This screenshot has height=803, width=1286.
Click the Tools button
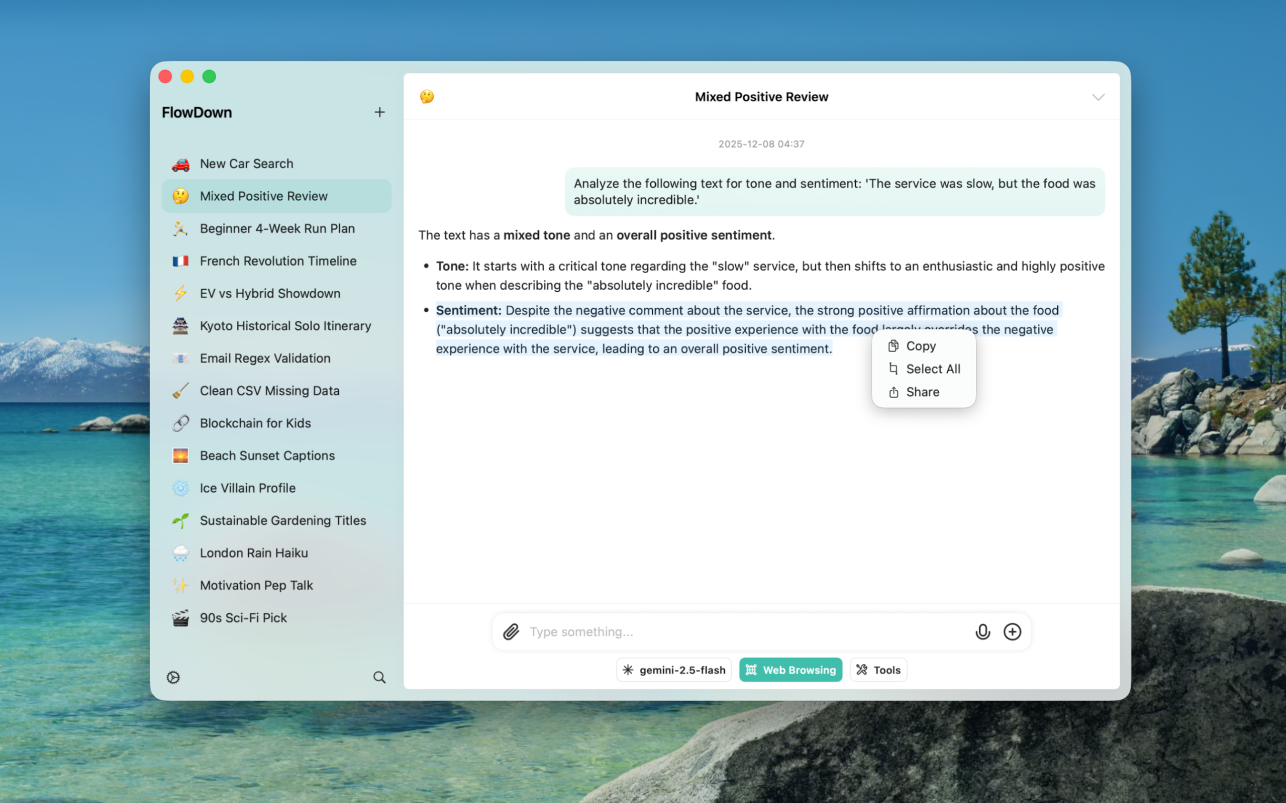pos(878,669)
